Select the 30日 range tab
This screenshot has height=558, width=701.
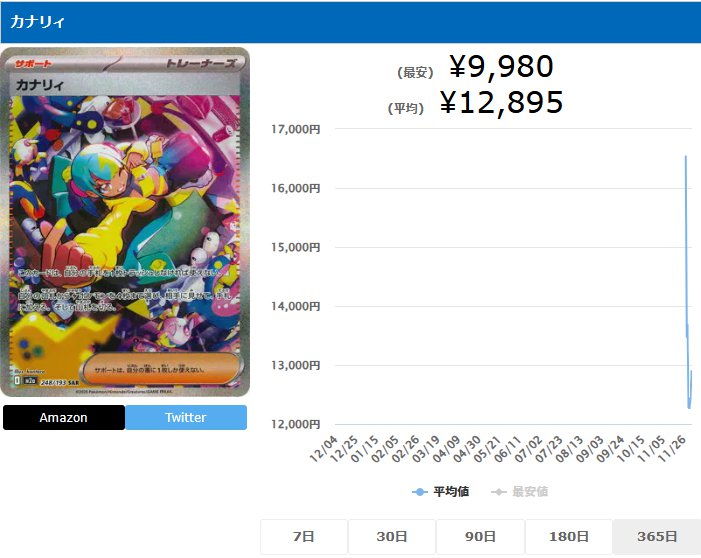pyautogui.click(x=392, y=537)
